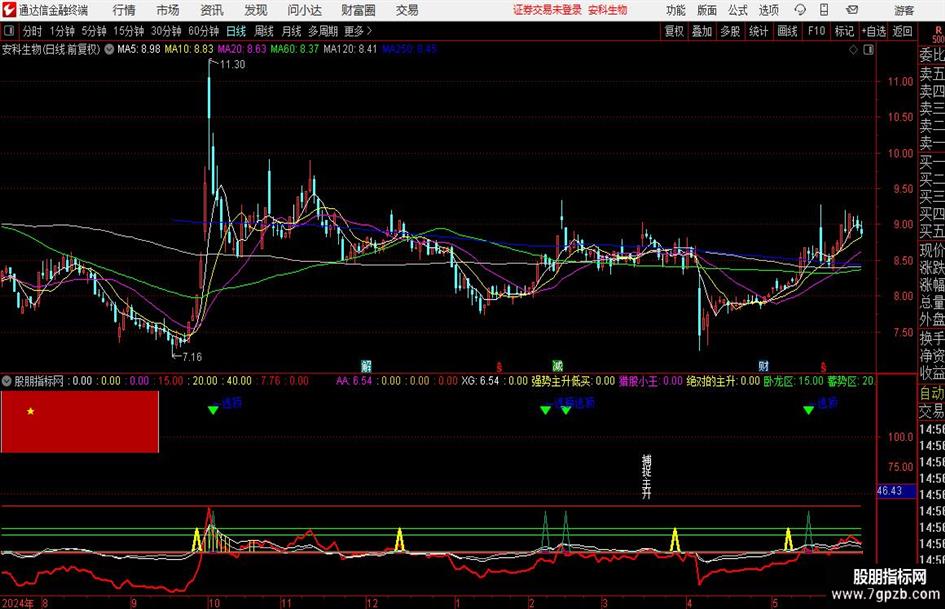
Task: Click the green triangle signal at the far right
Action: tap(809, 410)
